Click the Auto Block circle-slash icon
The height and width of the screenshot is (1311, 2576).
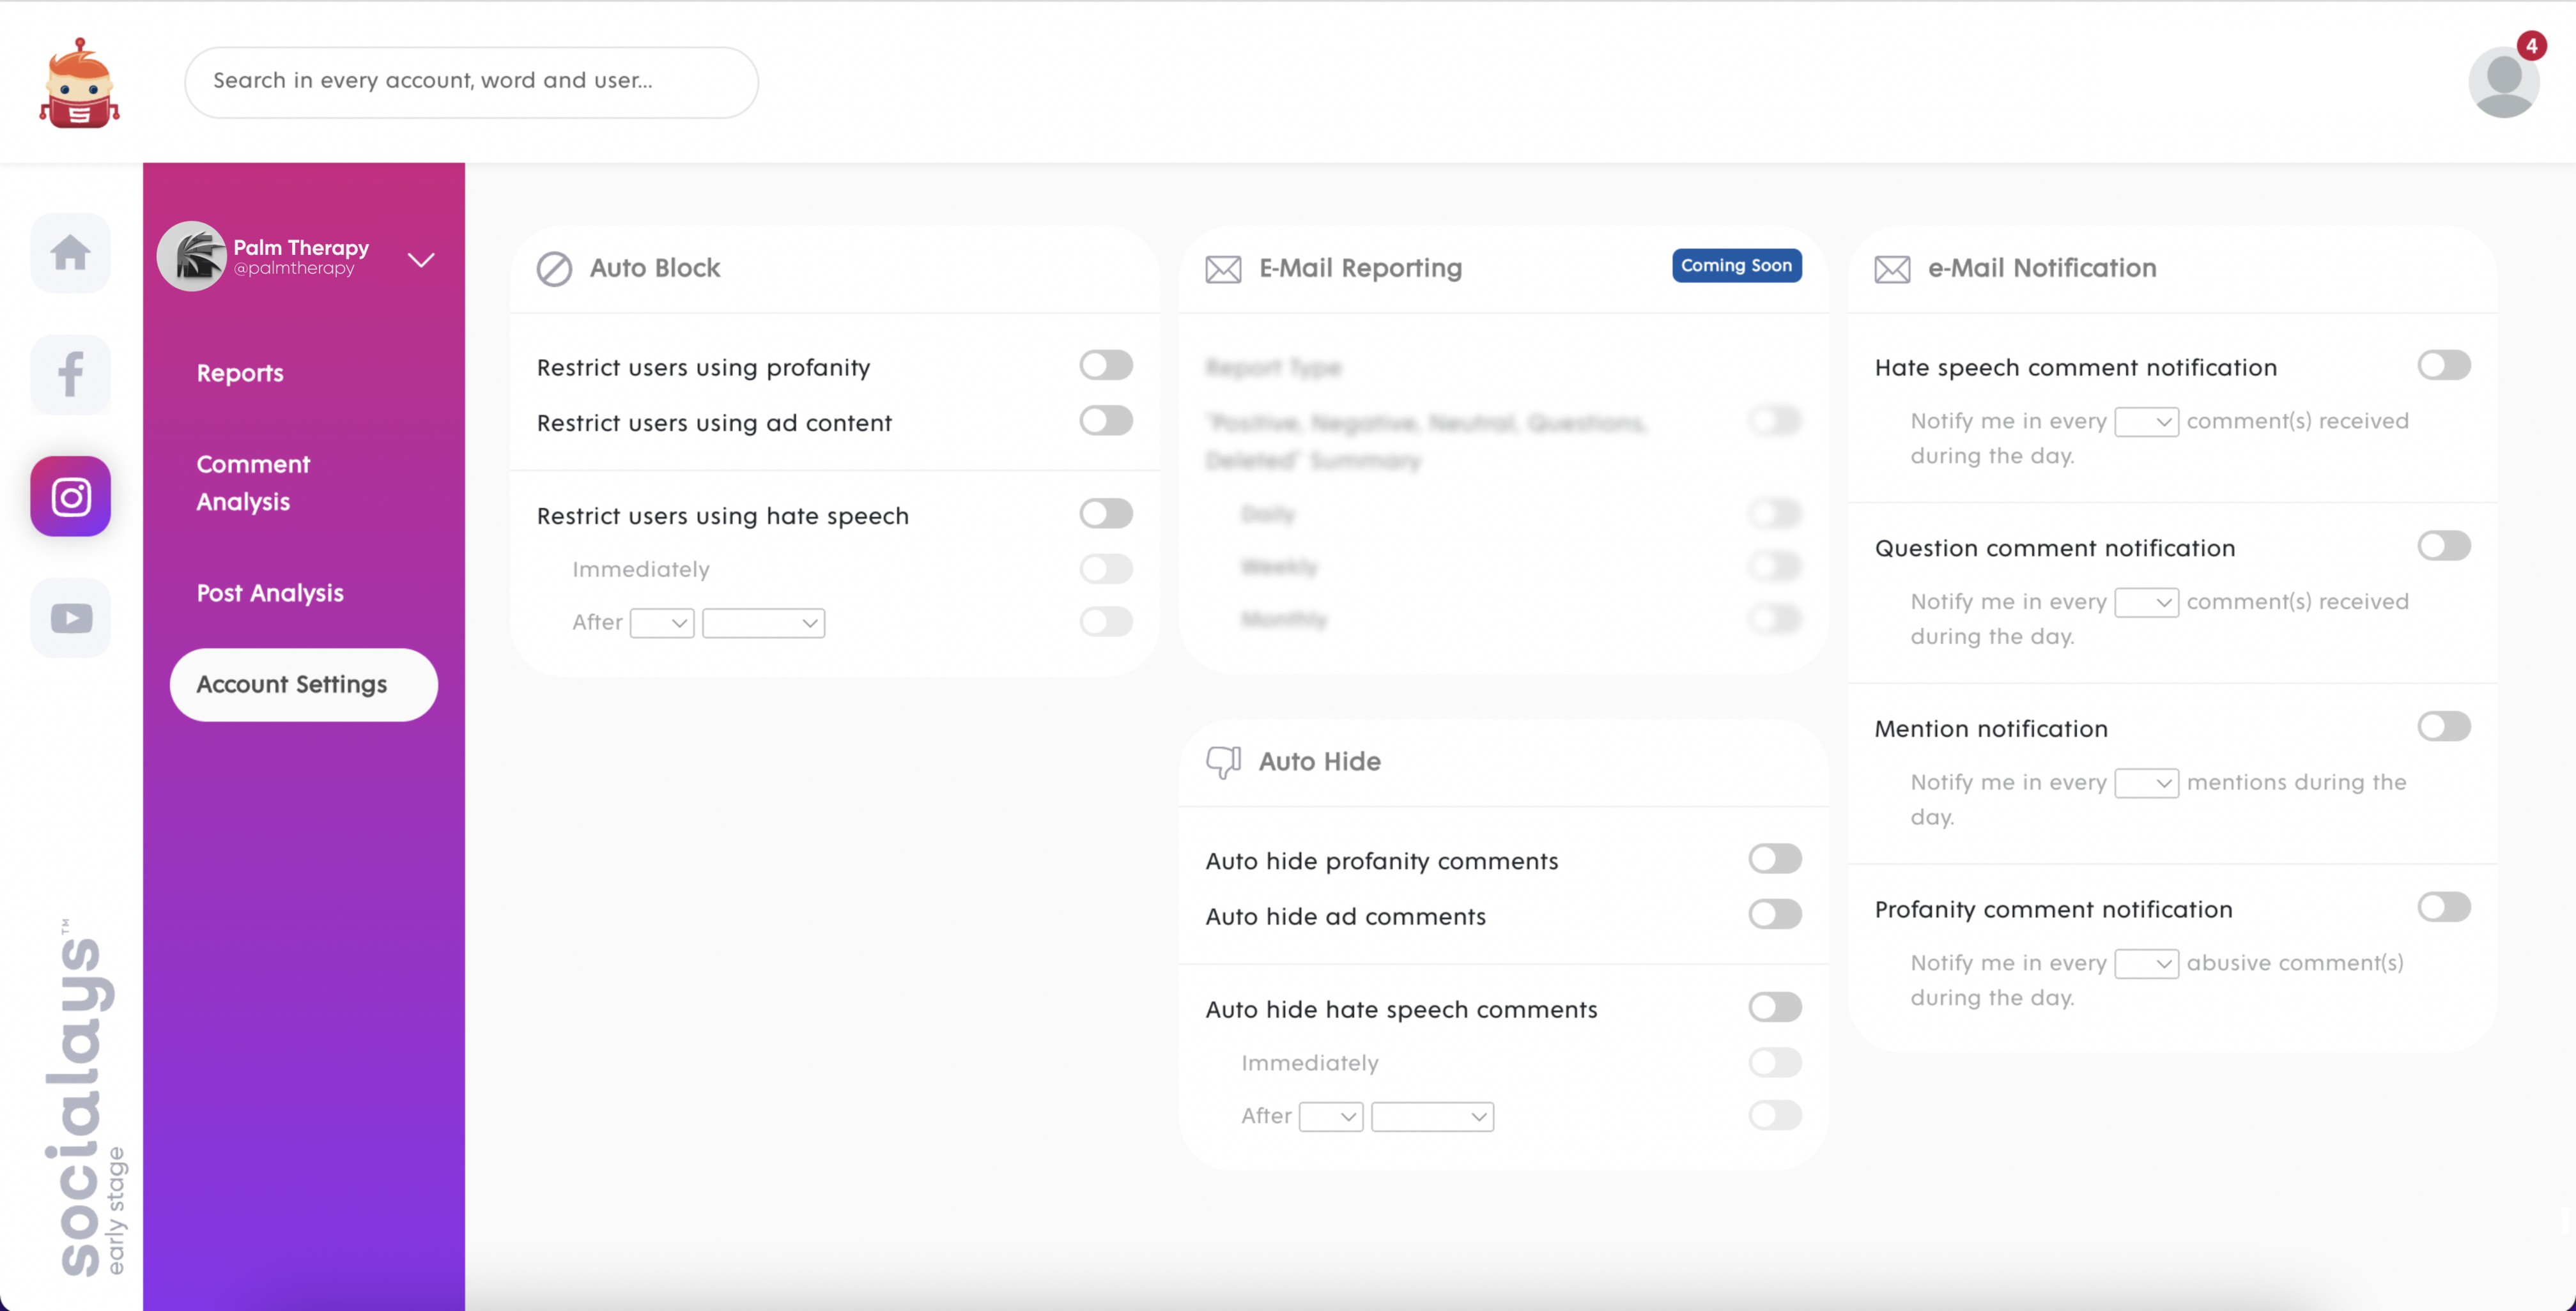coord(554,268)
